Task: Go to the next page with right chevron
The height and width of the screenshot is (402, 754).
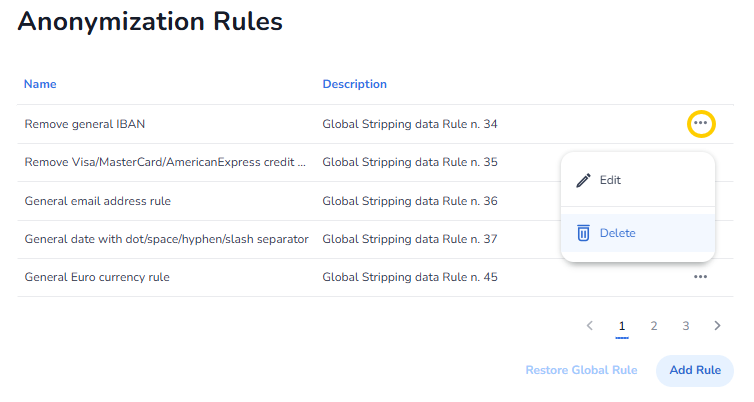Action: point(717,325)
